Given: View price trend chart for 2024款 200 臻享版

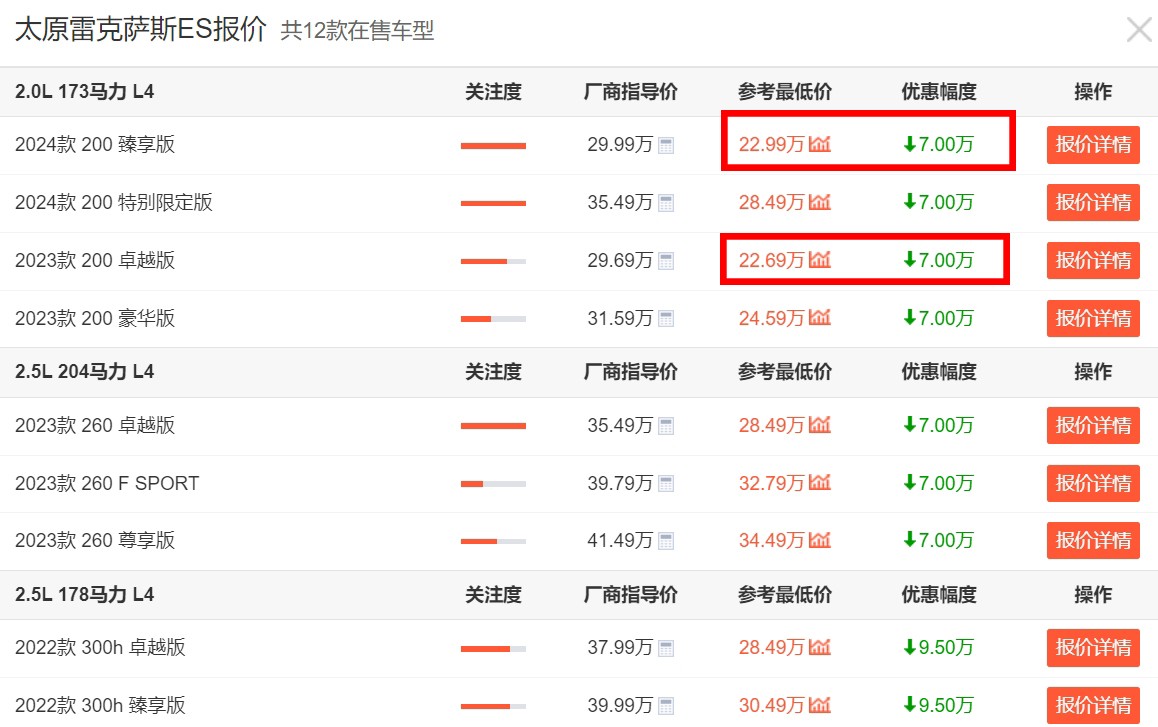Looking at the screenshot, I should coord(820,144).
